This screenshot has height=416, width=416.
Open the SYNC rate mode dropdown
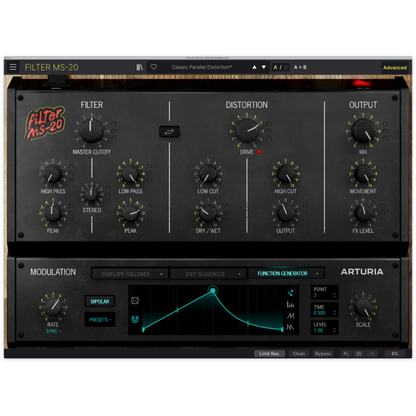pyautogui.click(x=53, y=331)
